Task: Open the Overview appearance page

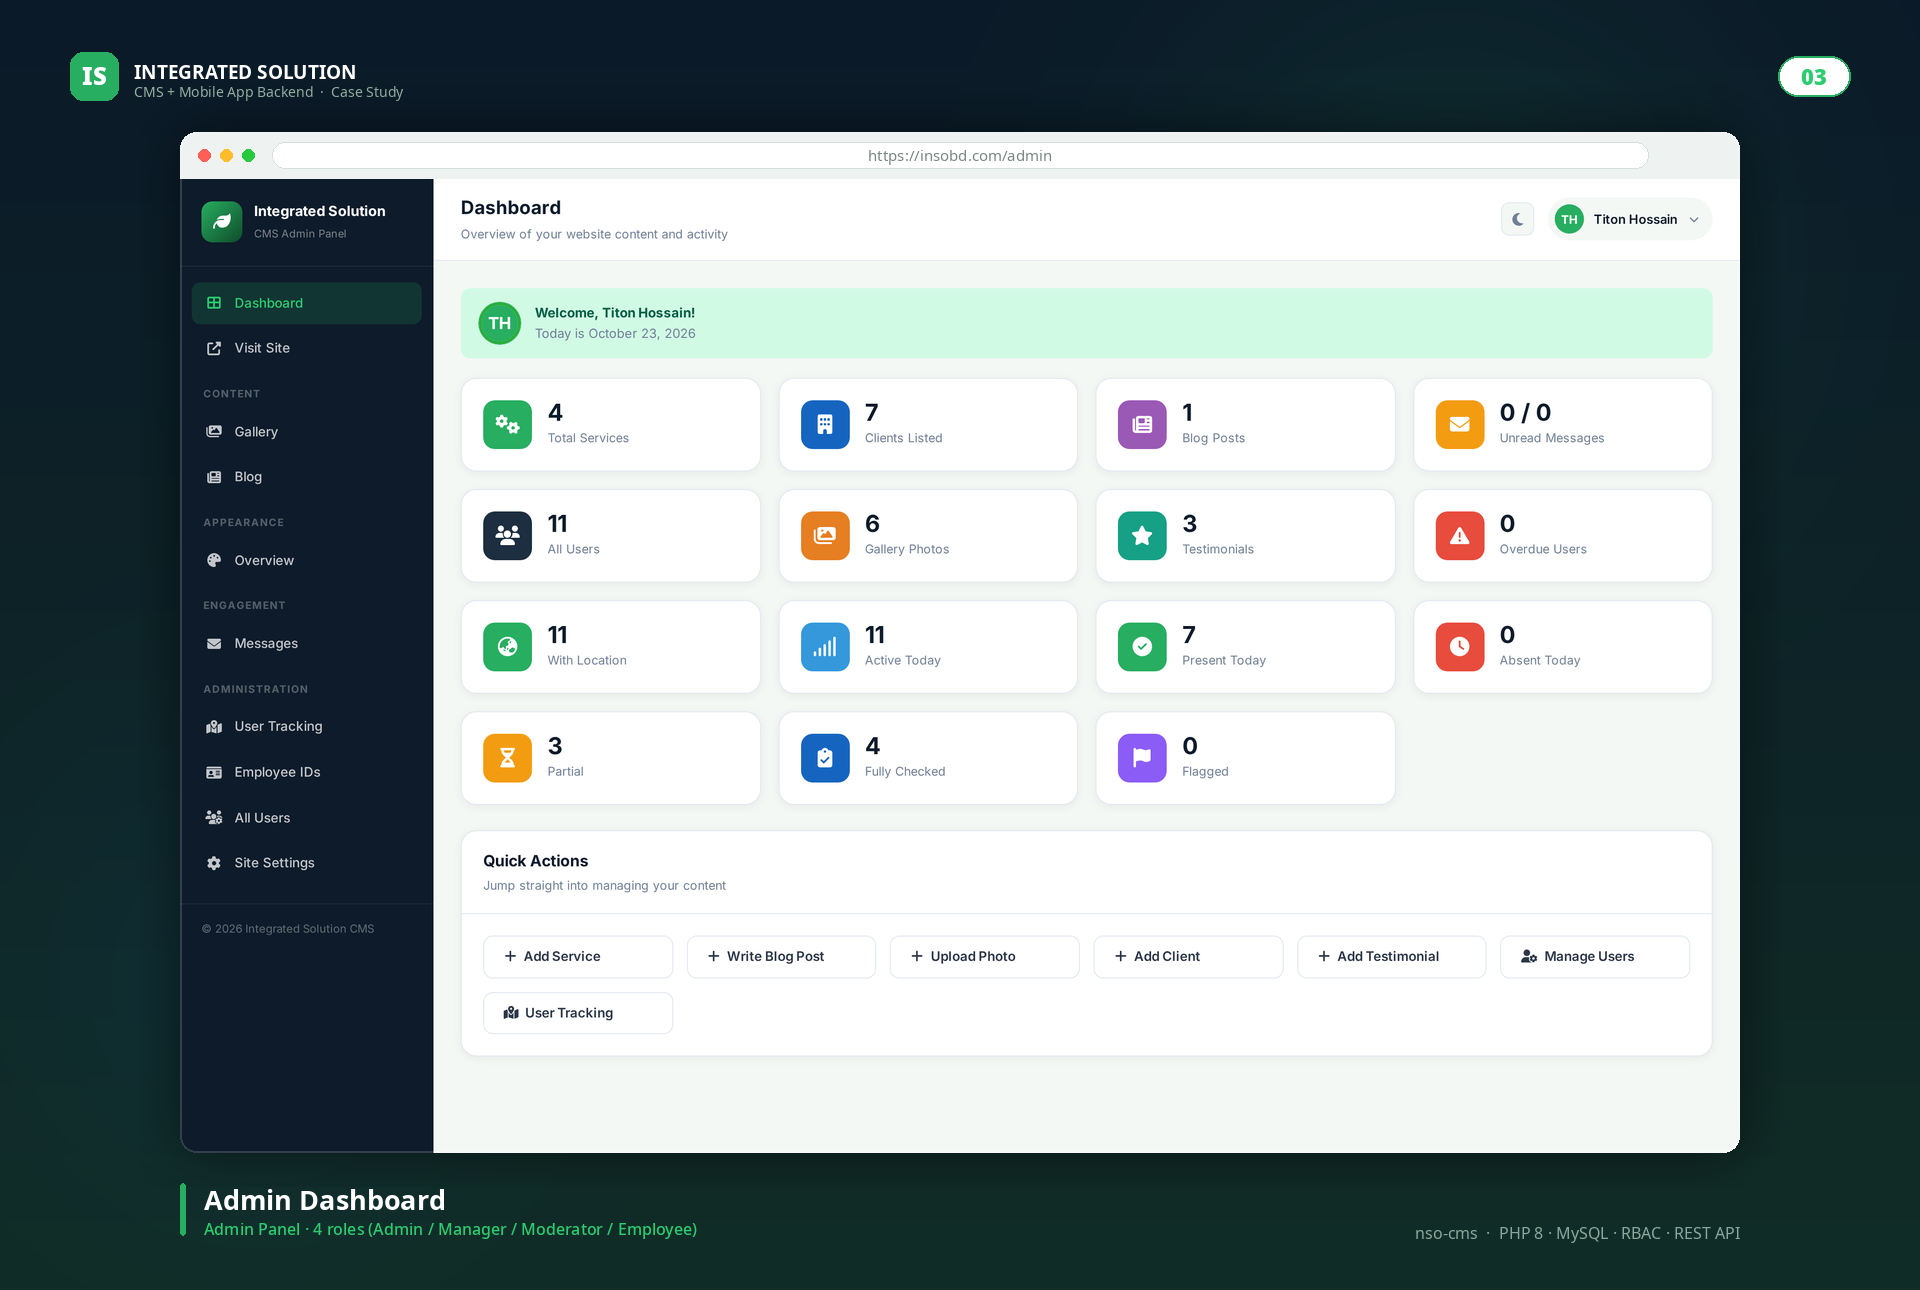Action: 306,561
